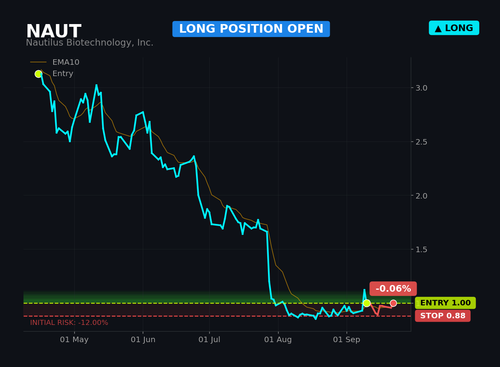Click the yellow entry point marker on price line

(x=367, y=303)
